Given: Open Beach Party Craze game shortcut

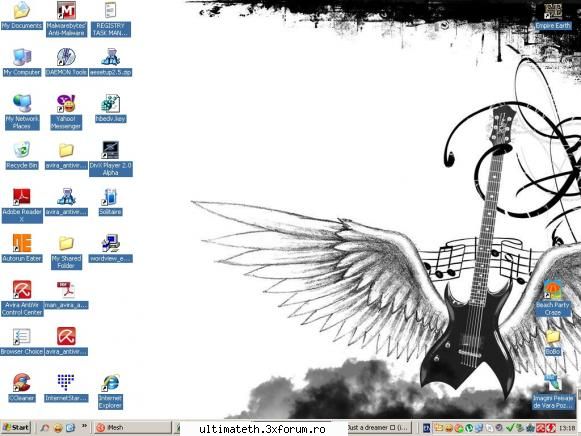Looking at the screenshot, I should (552, 290).
